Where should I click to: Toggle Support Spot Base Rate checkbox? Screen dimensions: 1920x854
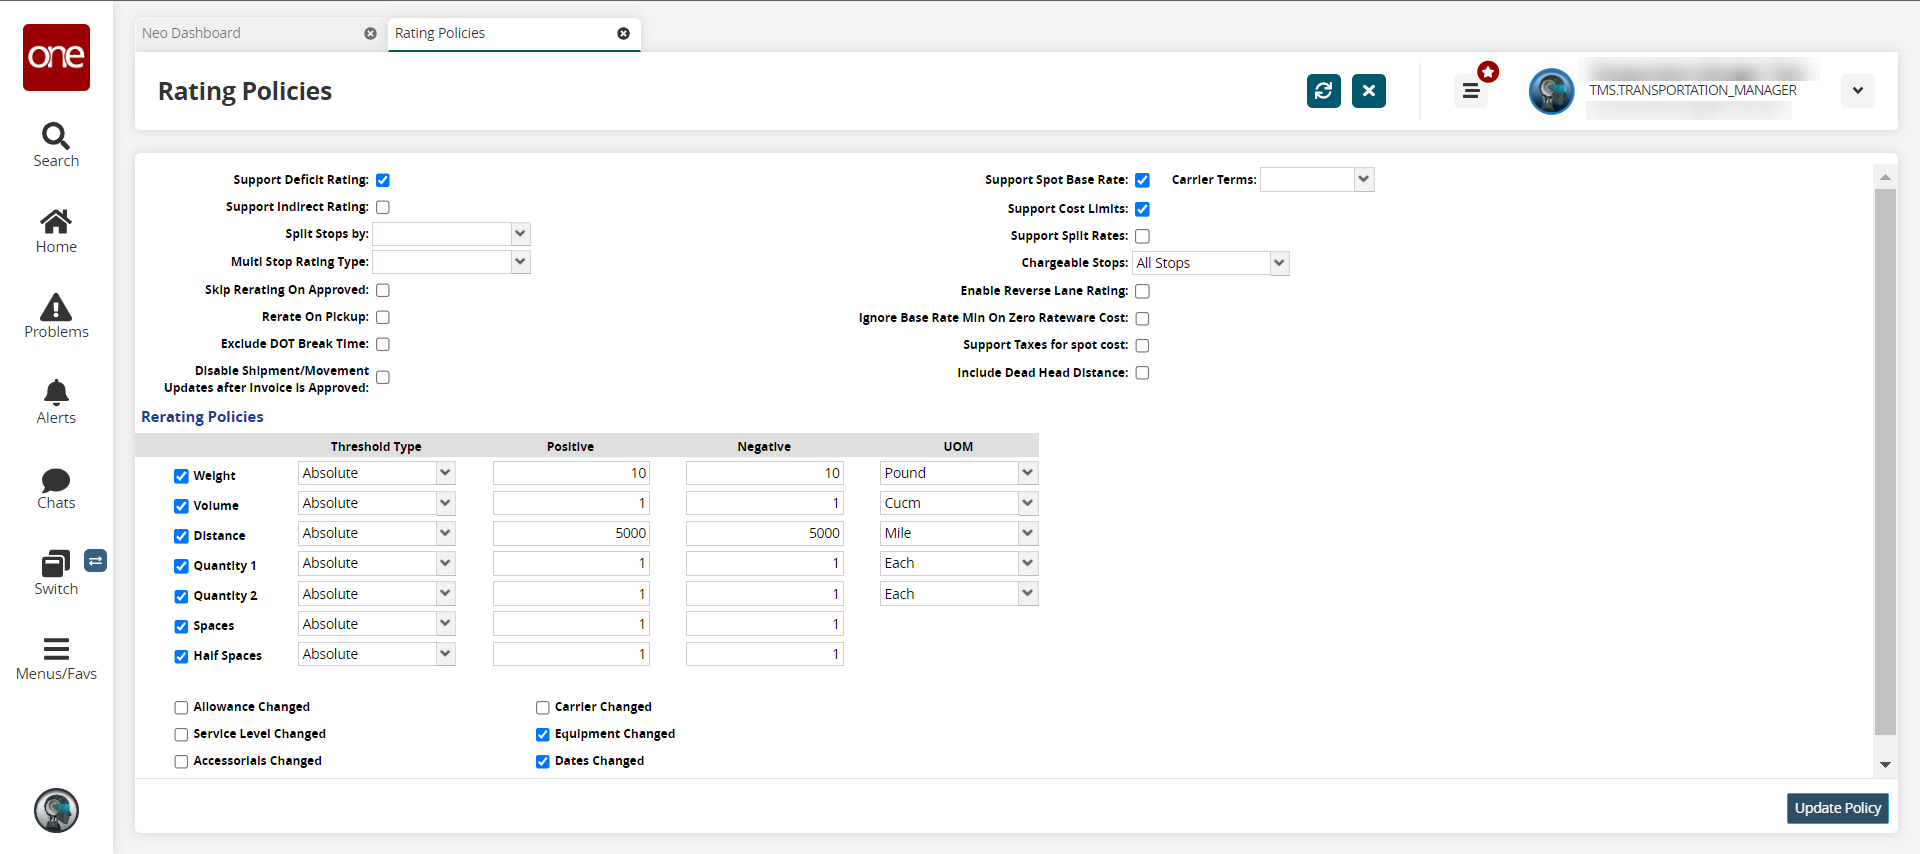[x=1142, y=181]
